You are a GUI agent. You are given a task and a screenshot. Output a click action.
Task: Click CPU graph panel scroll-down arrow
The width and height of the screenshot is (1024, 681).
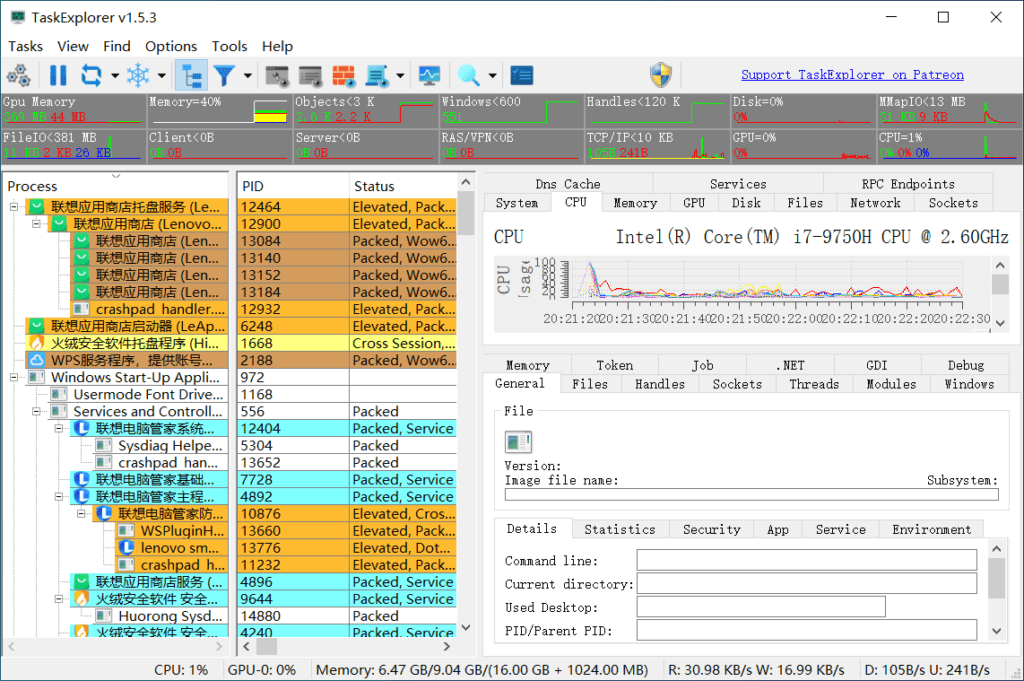(x=1000, y=323)
